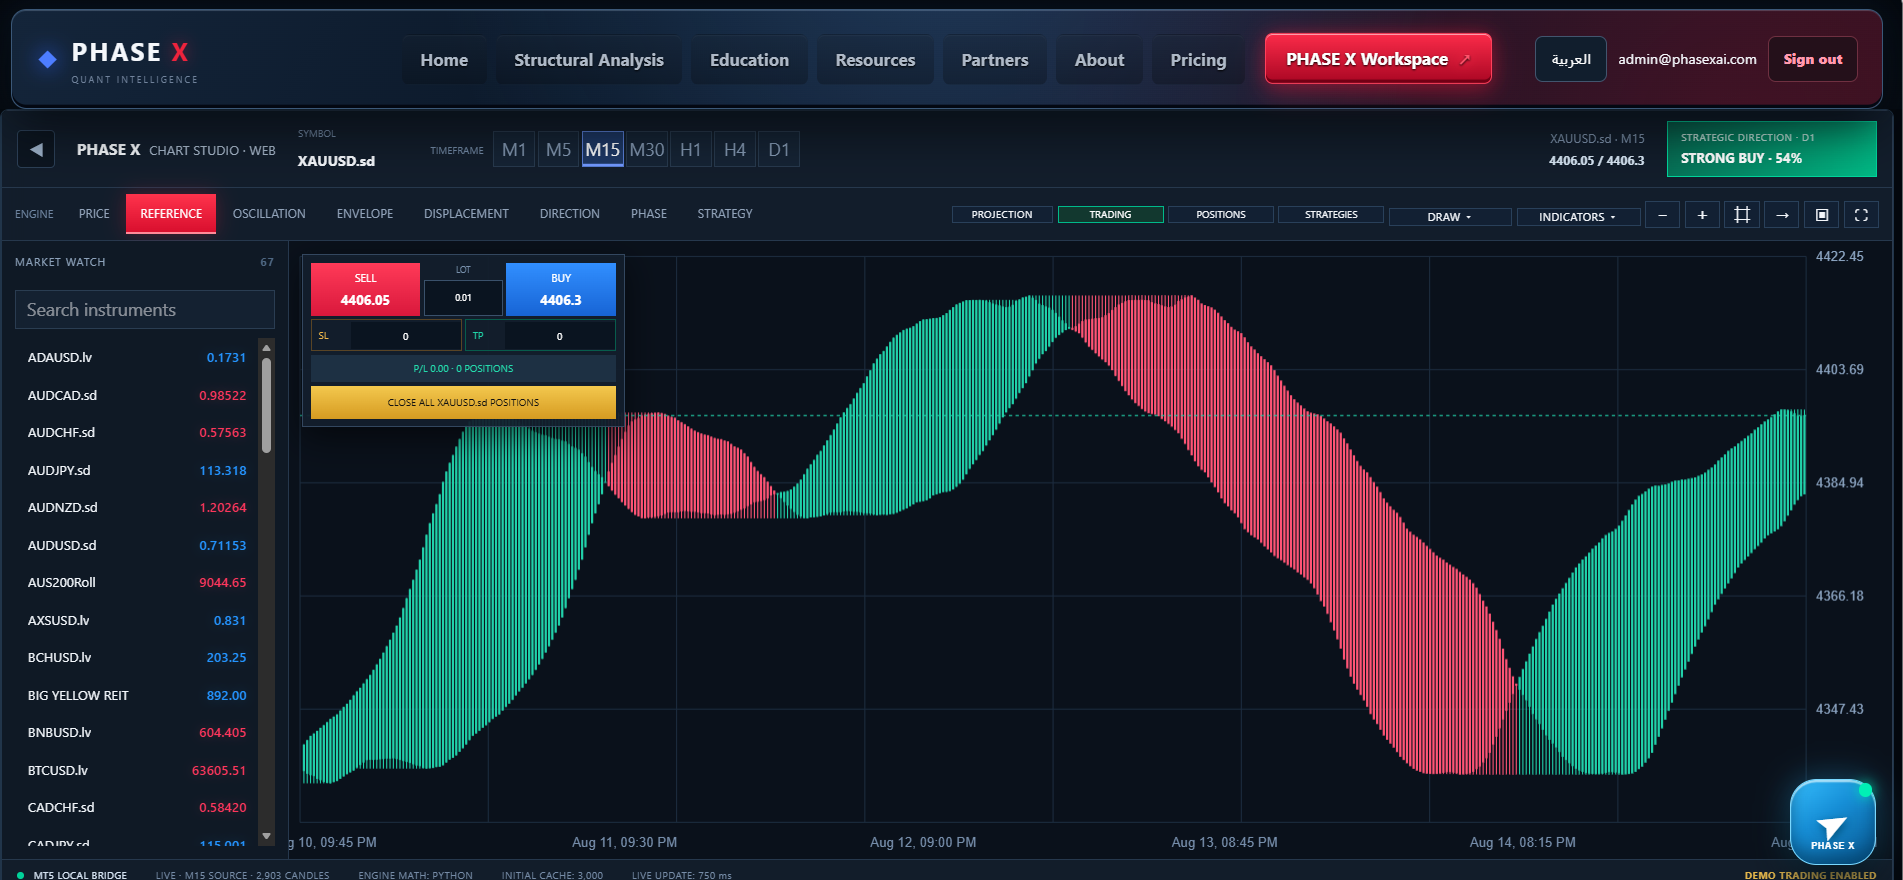Switch to the Displacement engine tab
This screenshot has width=1903, height=880.
pyautogui.click(x=466, y=214)
